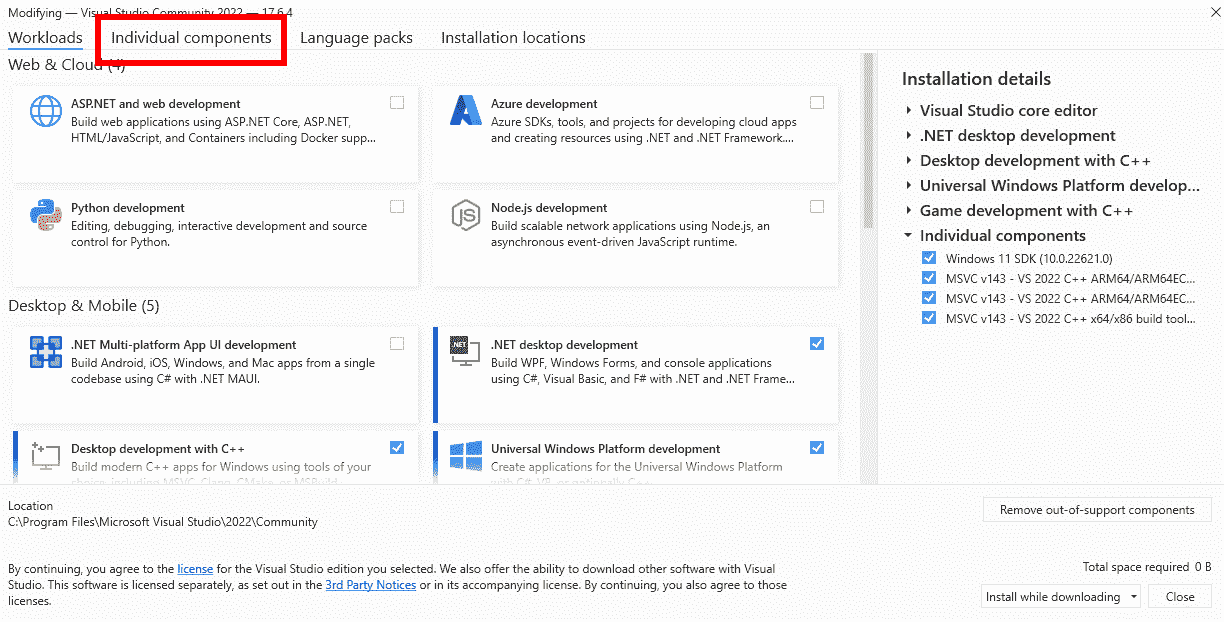Image resolution: width=1224 pixels, height=622 pixels.
Task: Click the Installation details heading
Action: click(976, 79)
